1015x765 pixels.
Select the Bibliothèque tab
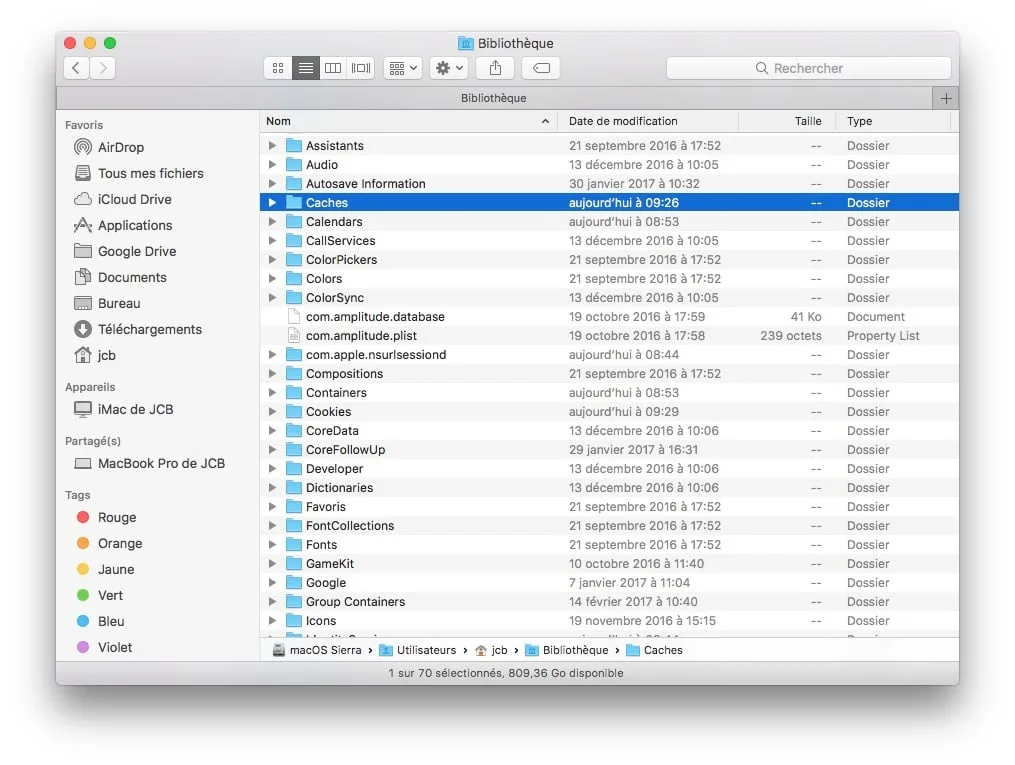pyautogui.click(x=494, y=98)
